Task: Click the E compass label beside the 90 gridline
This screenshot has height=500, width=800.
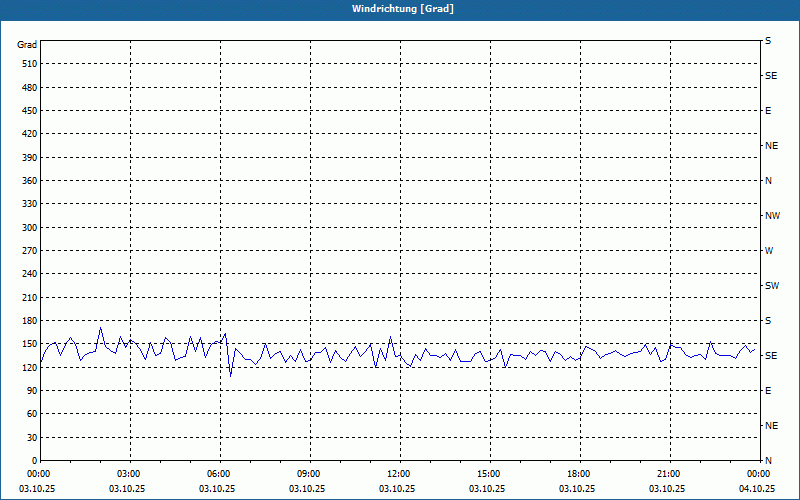Action: pos(768,391)
